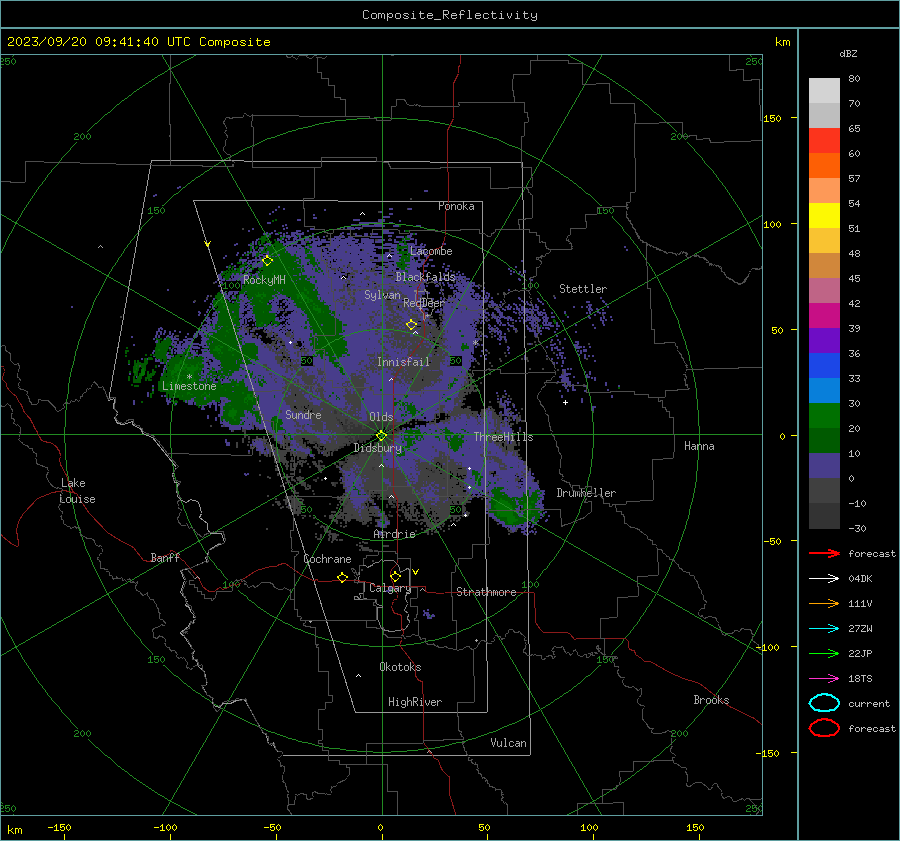This screenshot has width=900, height=841.
Task: Click the green 22JP arrow icon
Action: point(824,653)
